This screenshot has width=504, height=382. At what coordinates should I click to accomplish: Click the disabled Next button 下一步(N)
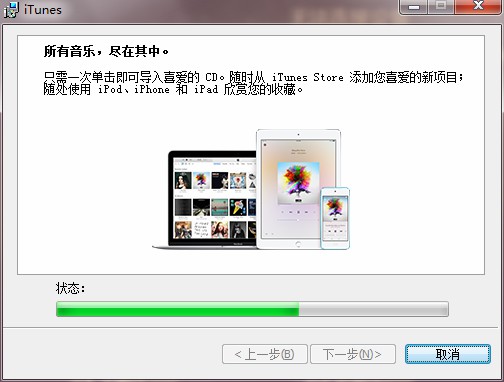tap(353, 354)
